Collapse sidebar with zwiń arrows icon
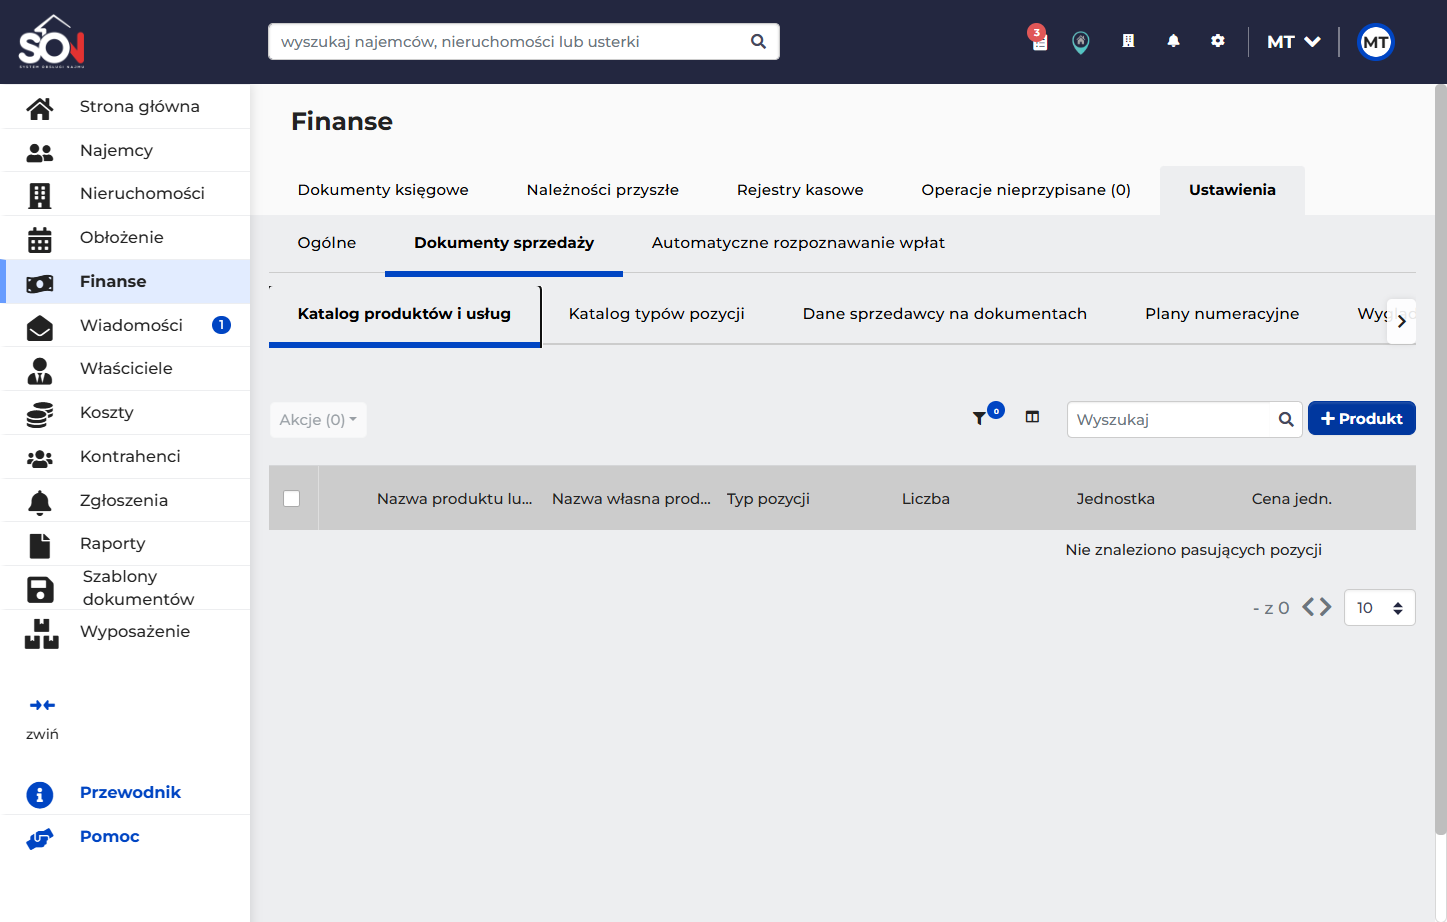 pos(42,705)
